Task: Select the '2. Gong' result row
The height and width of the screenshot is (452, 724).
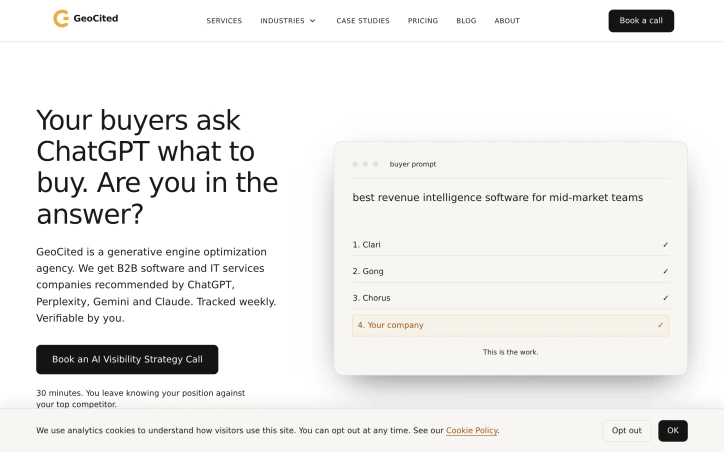Action: (x=510, y=271)
